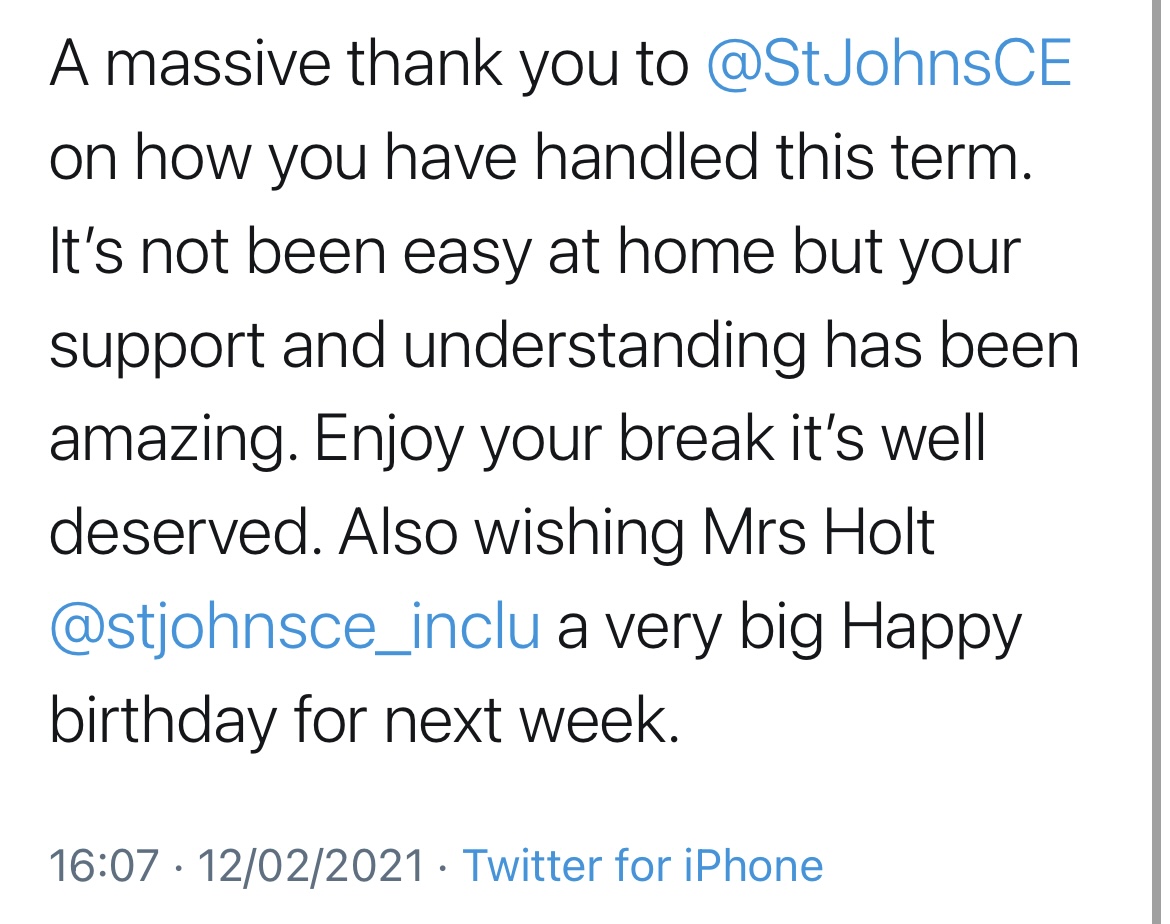Select the 12/02/2021 date
The image size is (1170, 924).
tap(311, 866)
